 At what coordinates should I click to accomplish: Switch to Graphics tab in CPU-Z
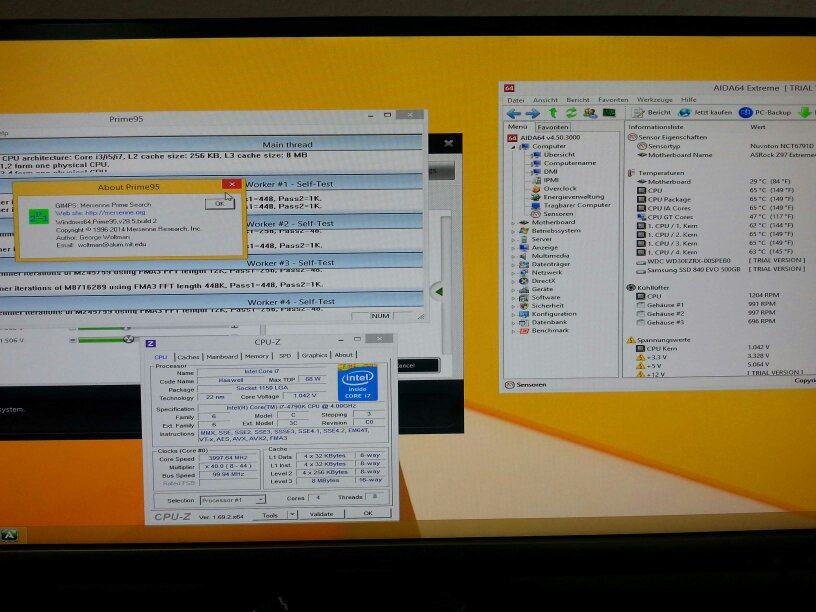point(314,355)
